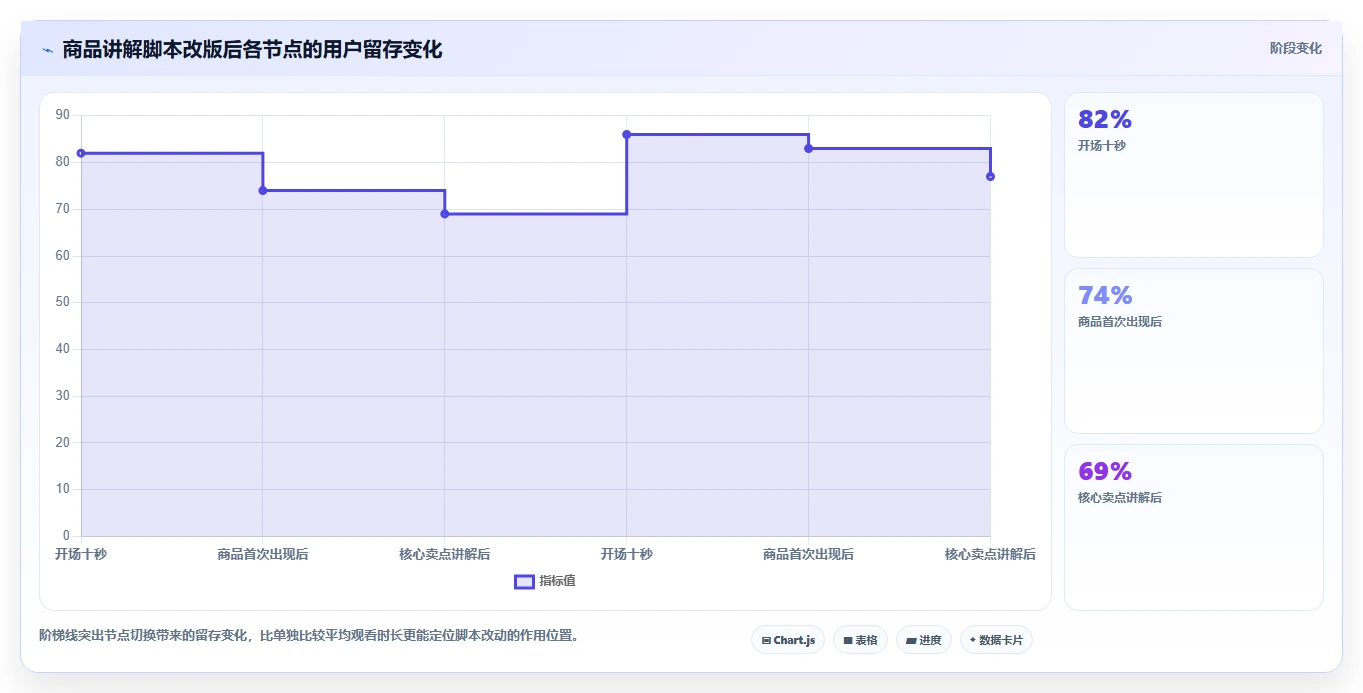Click the chart data point at value 77
The height and width of the screenshot is (693, 1363).
tap(990, 176)
